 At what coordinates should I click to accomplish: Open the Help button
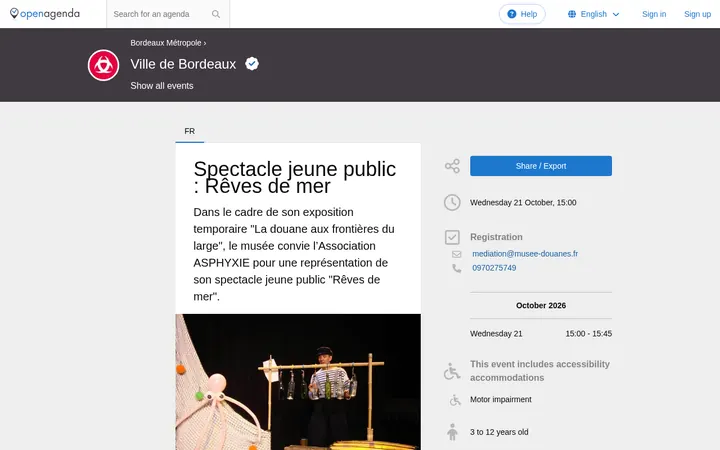pos(522,14)
